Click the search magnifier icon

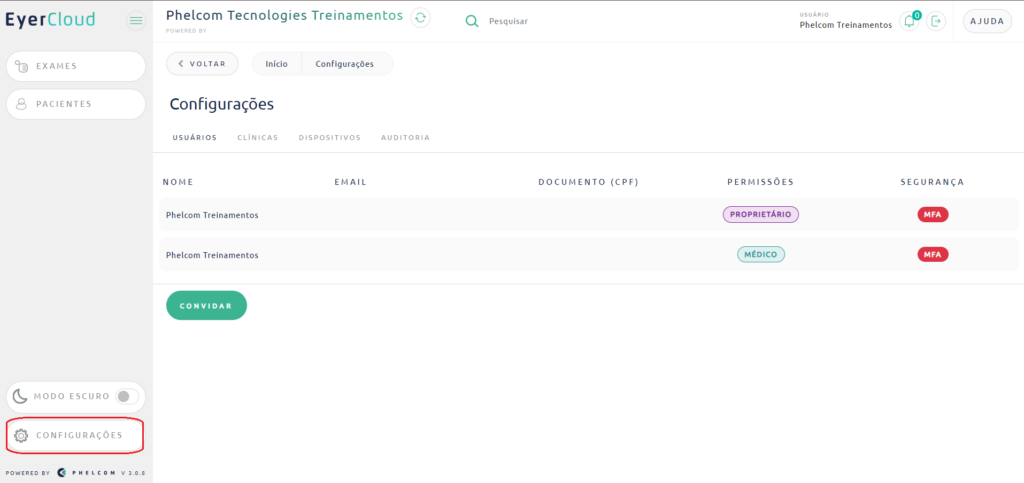(x=472, y=21)
